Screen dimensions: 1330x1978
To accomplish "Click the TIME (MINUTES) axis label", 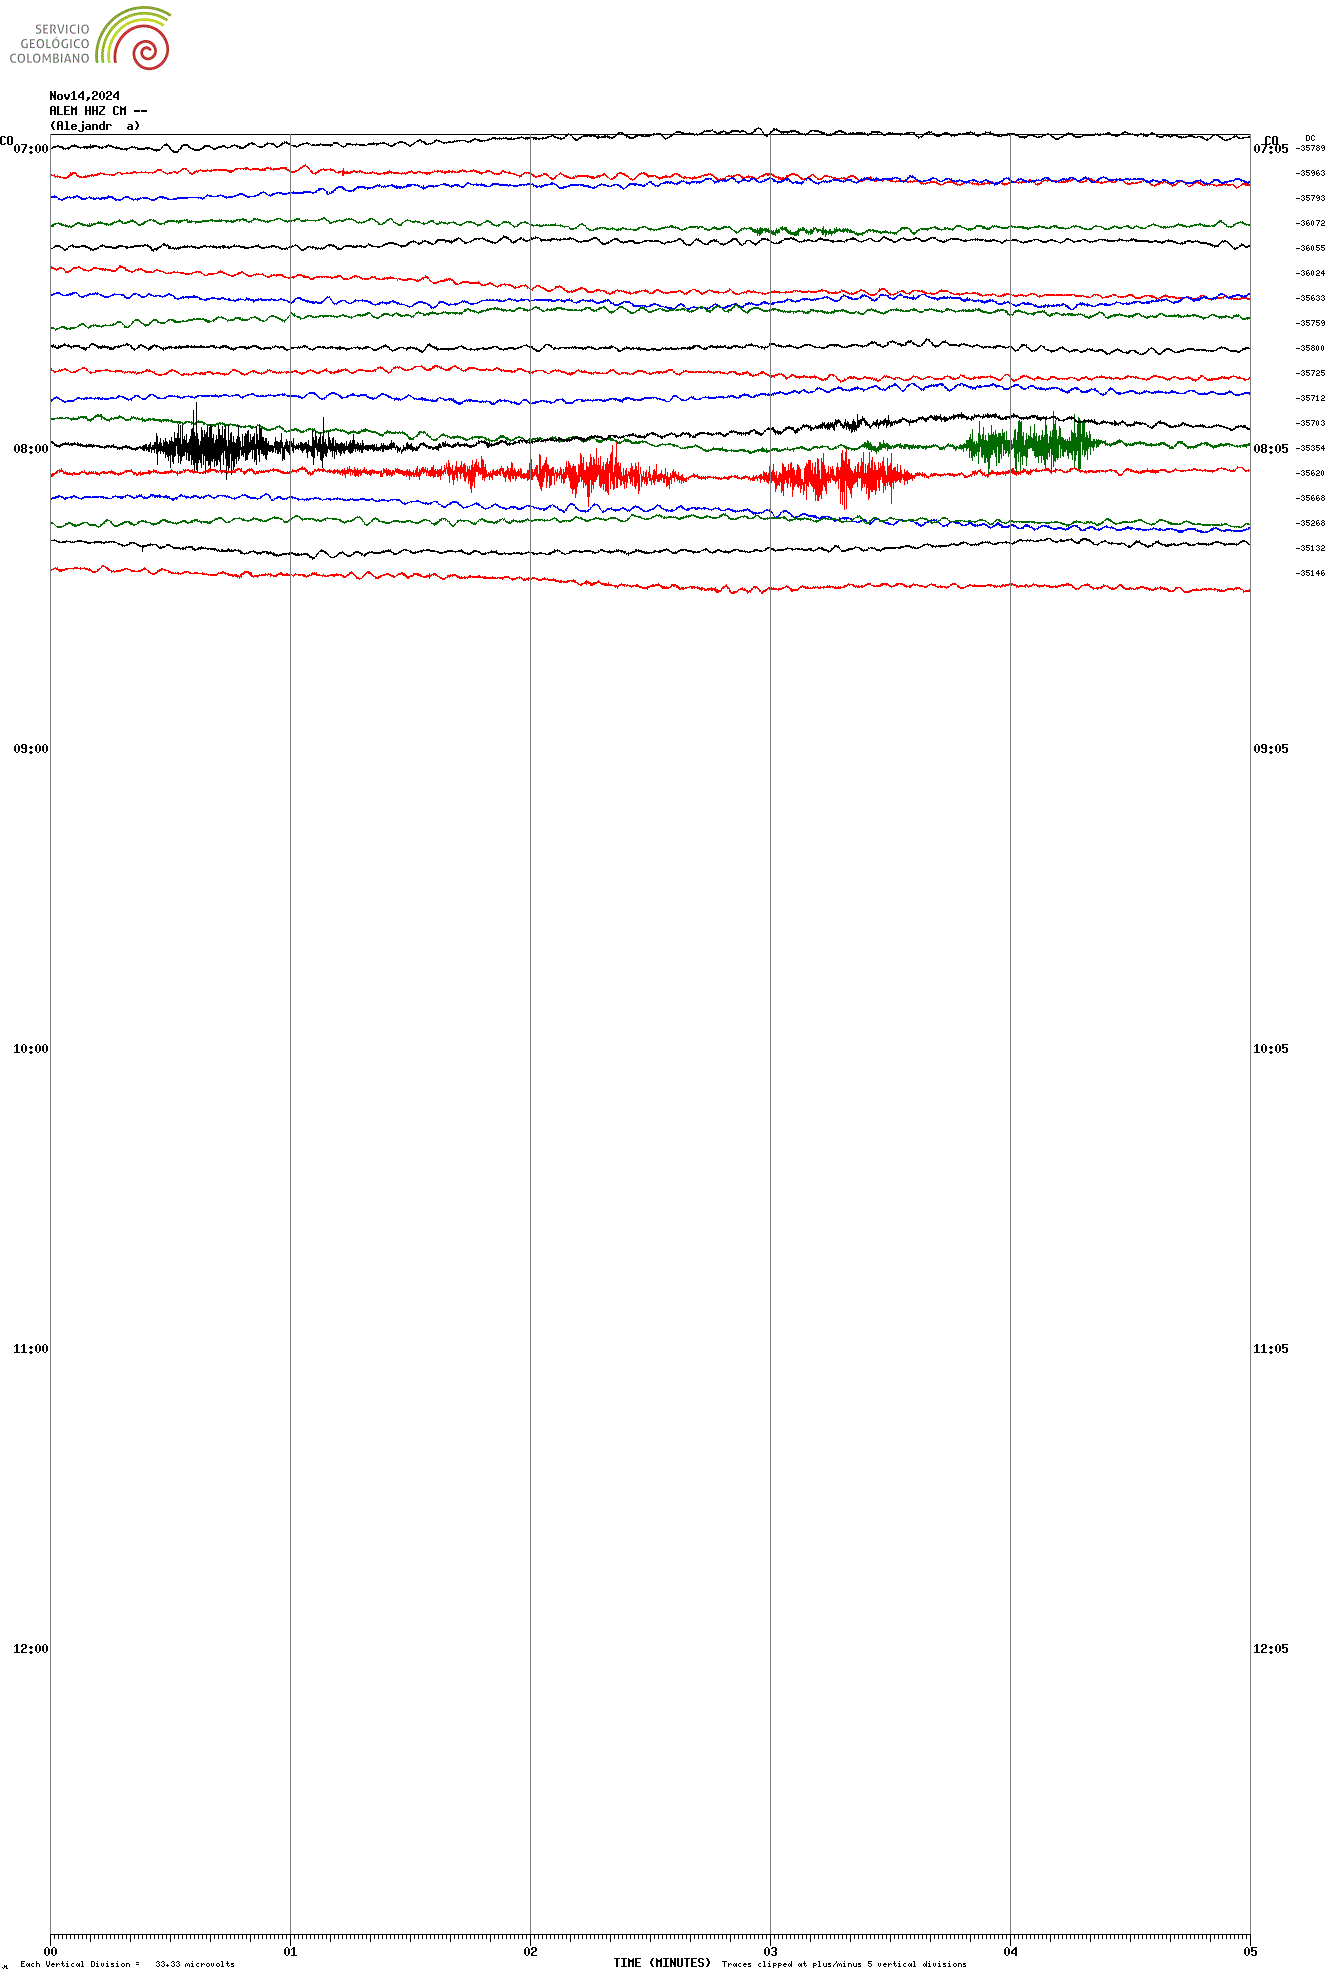I will click(661, 1963).
